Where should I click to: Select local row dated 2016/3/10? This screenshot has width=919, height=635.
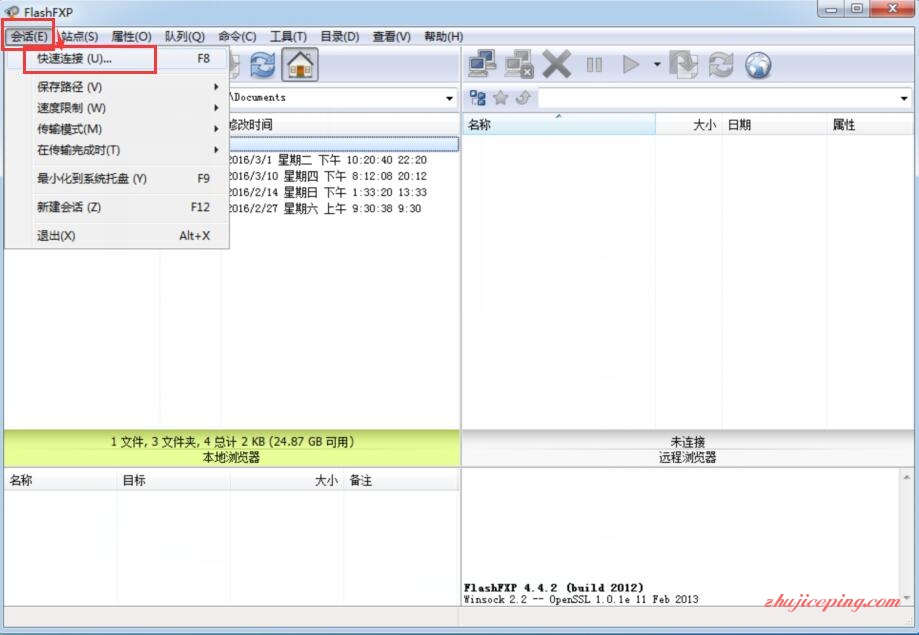pyautogui.click(x=327, y=176)
